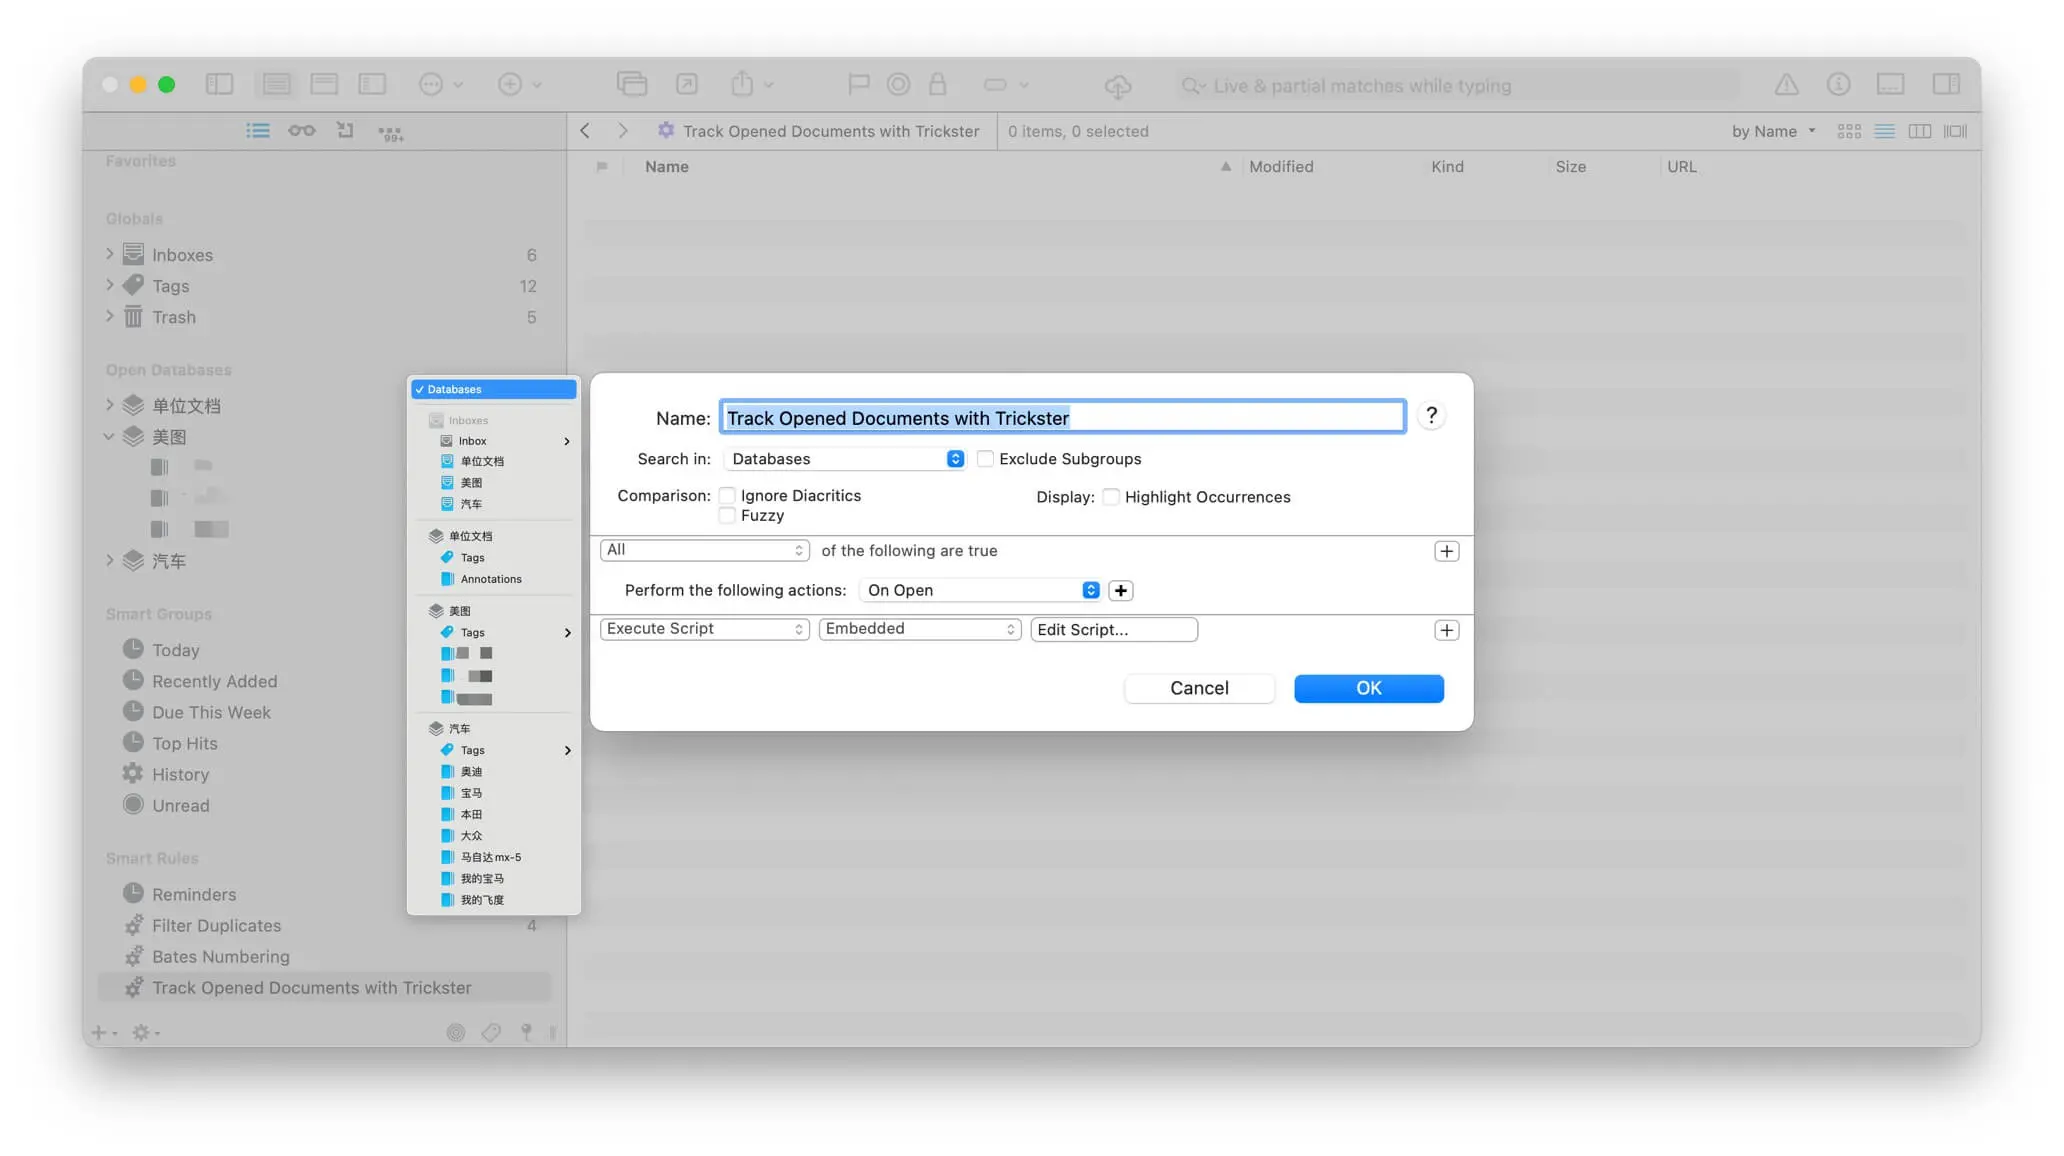Add another action row with plus button

(1446, 630)
